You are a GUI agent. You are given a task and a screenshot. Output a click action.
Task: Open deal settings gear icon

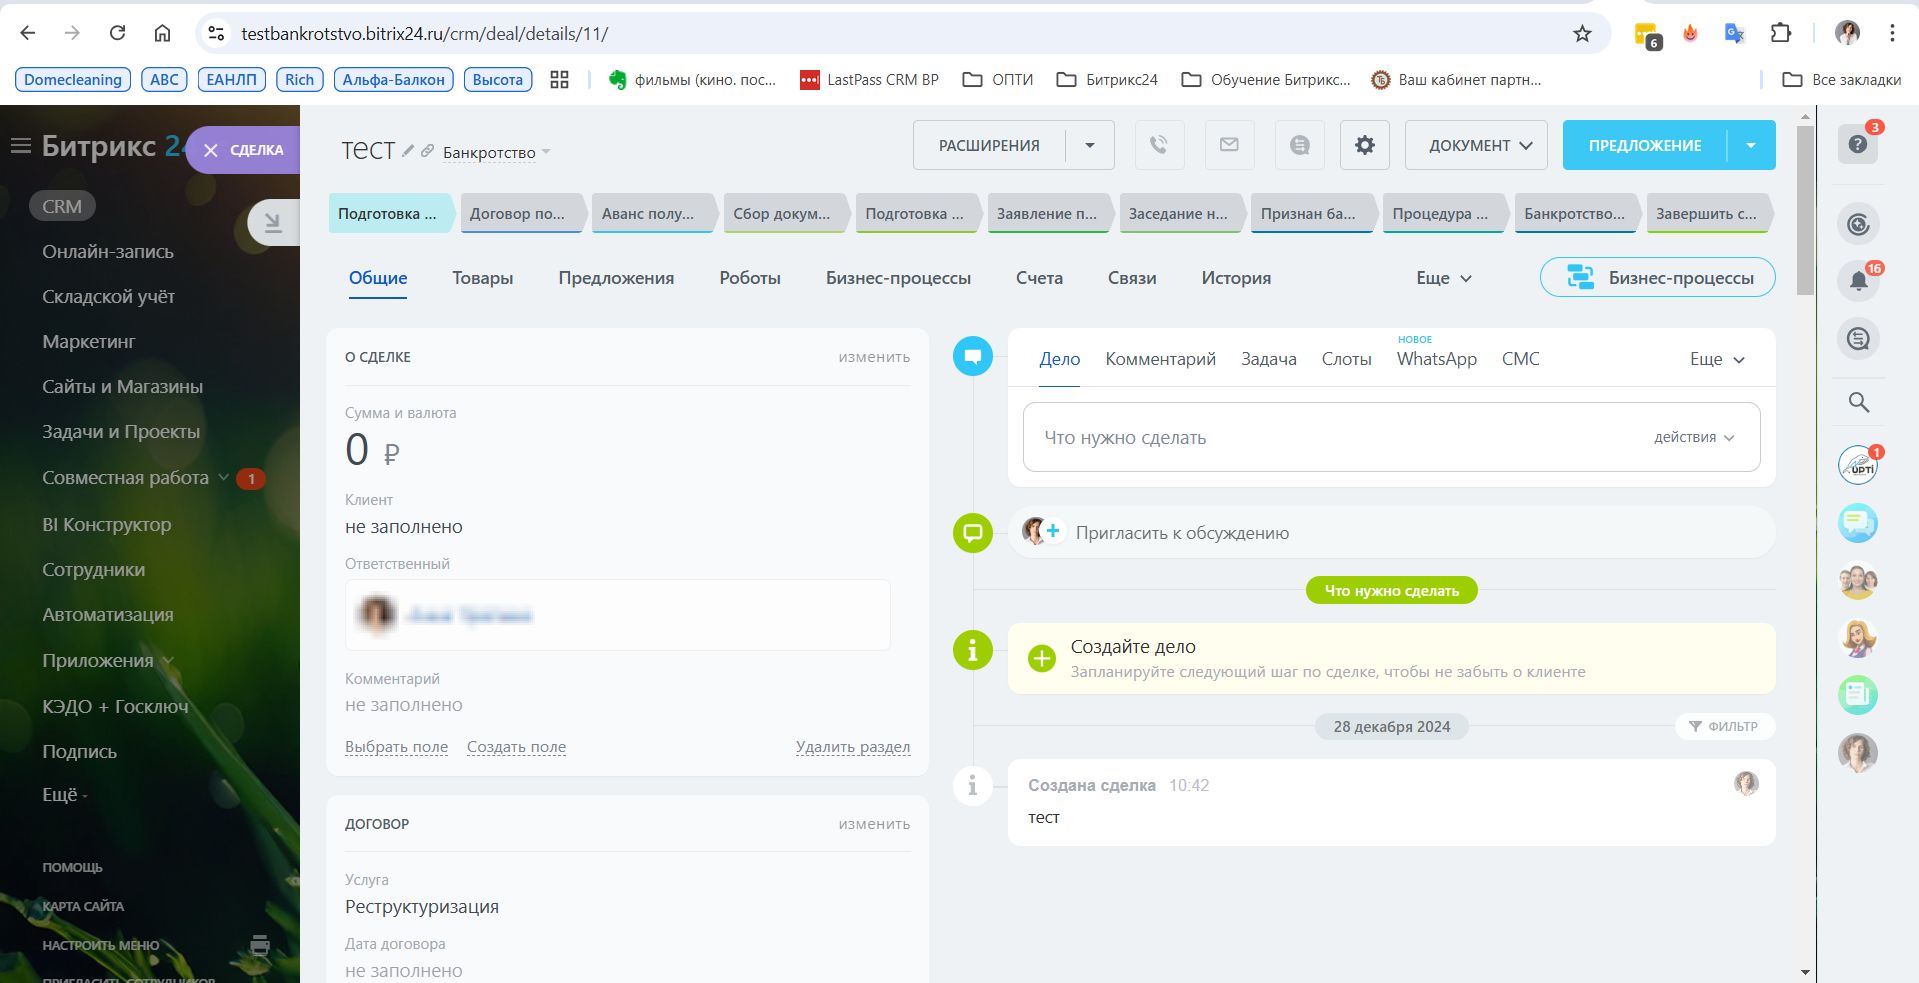(1364, 145)
